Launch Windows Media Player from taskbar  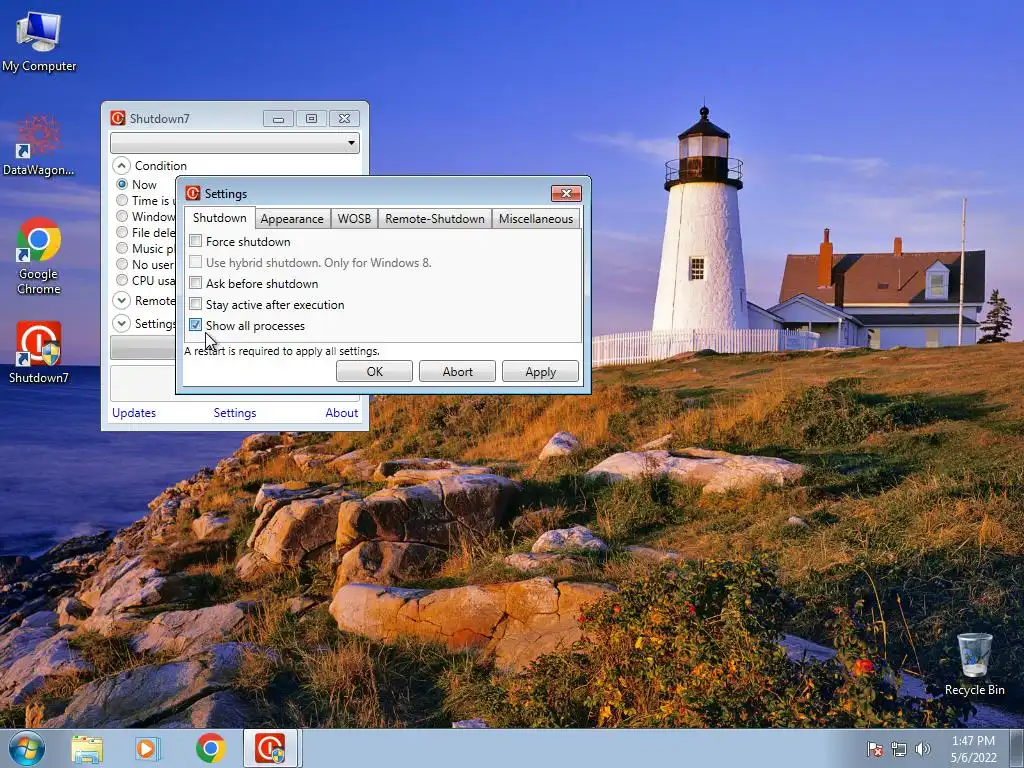point(148,748)
